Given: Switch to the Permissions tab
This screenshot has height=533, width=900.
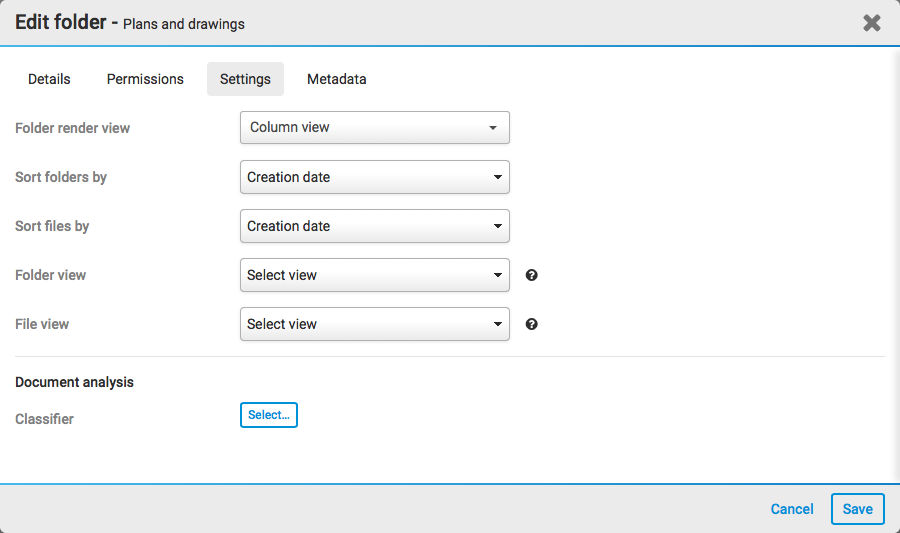Looking at the screenshot, I should click(145, 79).
